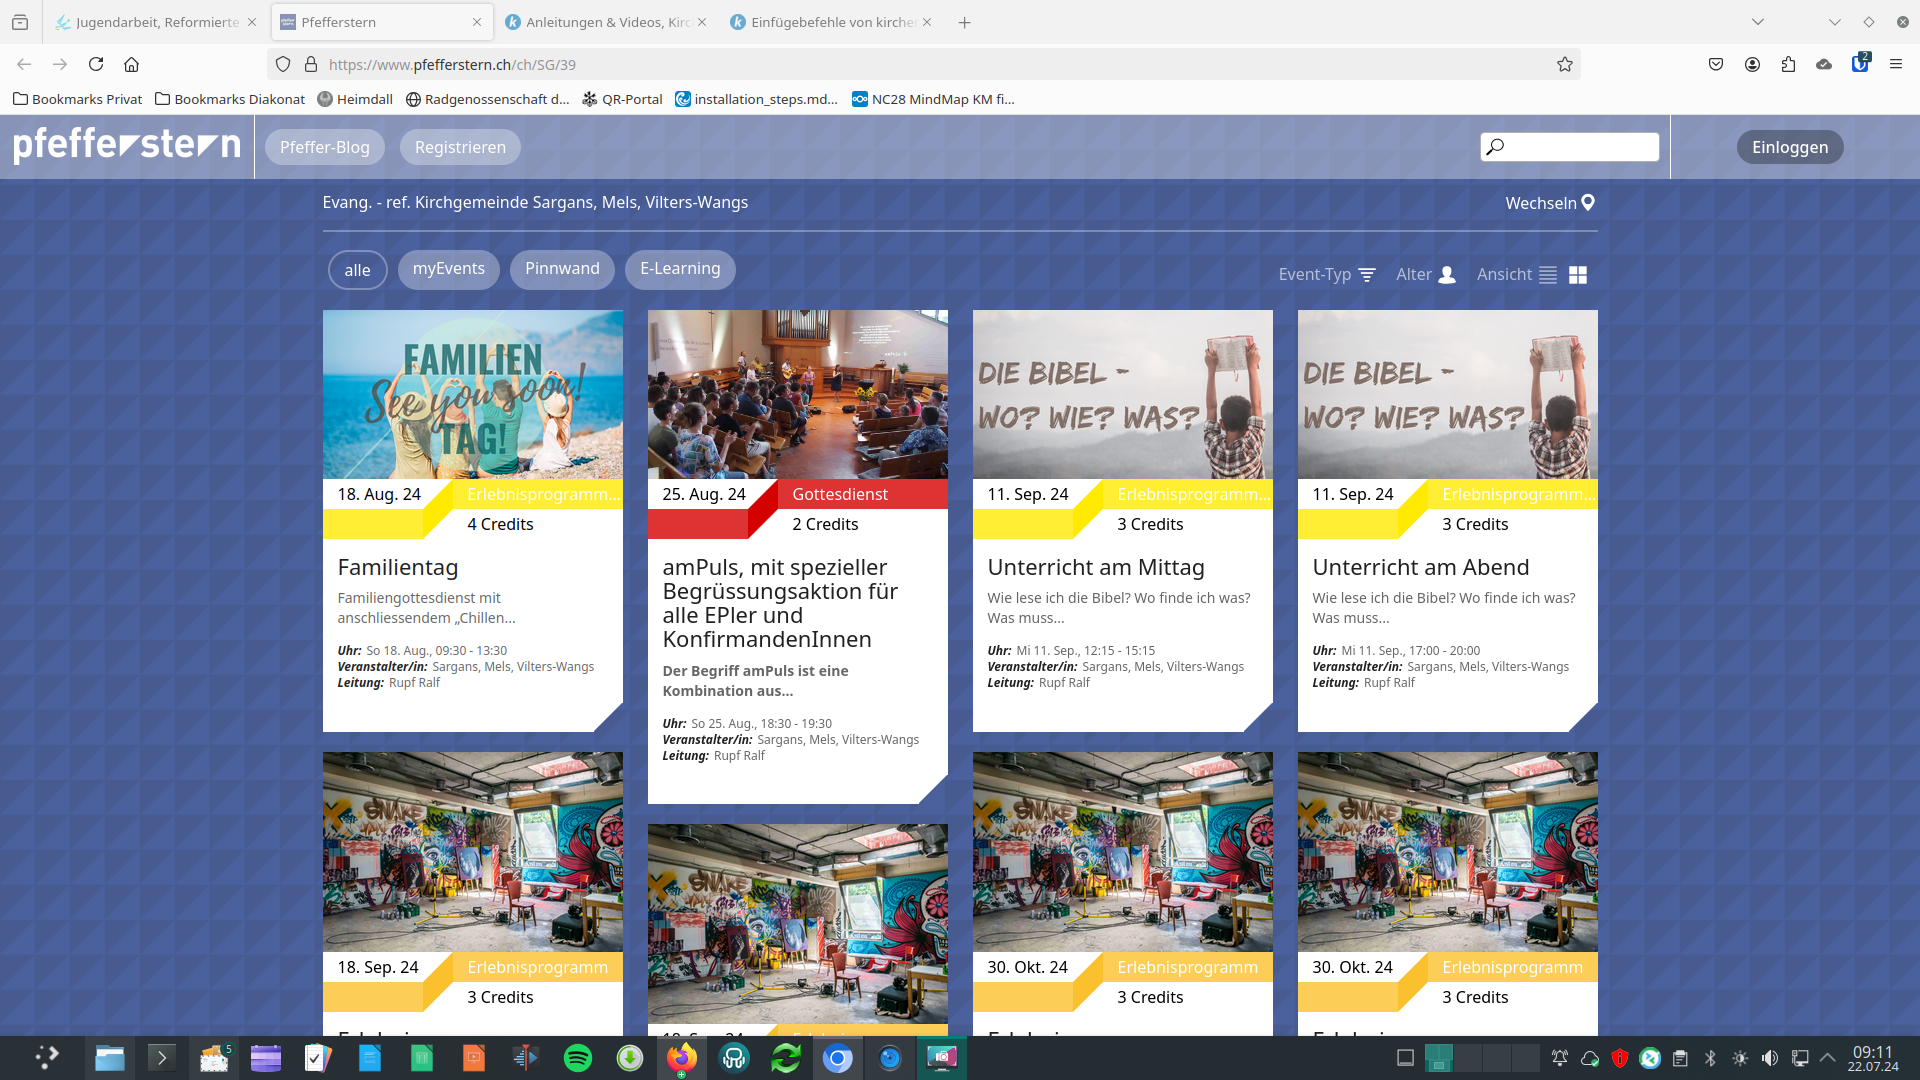Viewport: 1920px width, 1080px height.
Task: Open Unterricht am Abend event title
Action: tap(1420, 567)
